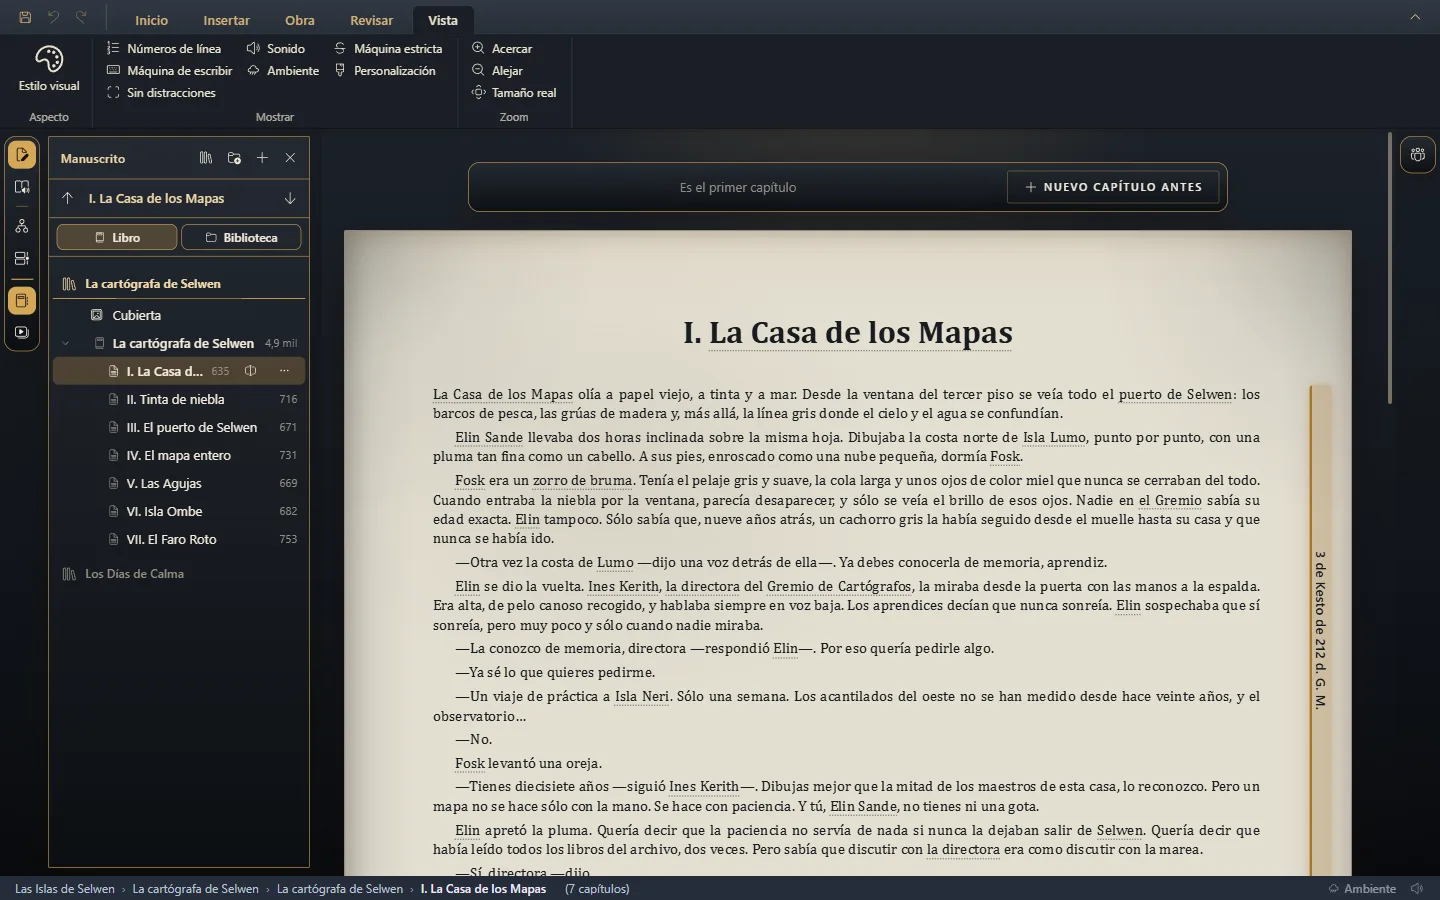Switch to the Revisar tab
The image size is (1440, 900).
coord(372,20)
